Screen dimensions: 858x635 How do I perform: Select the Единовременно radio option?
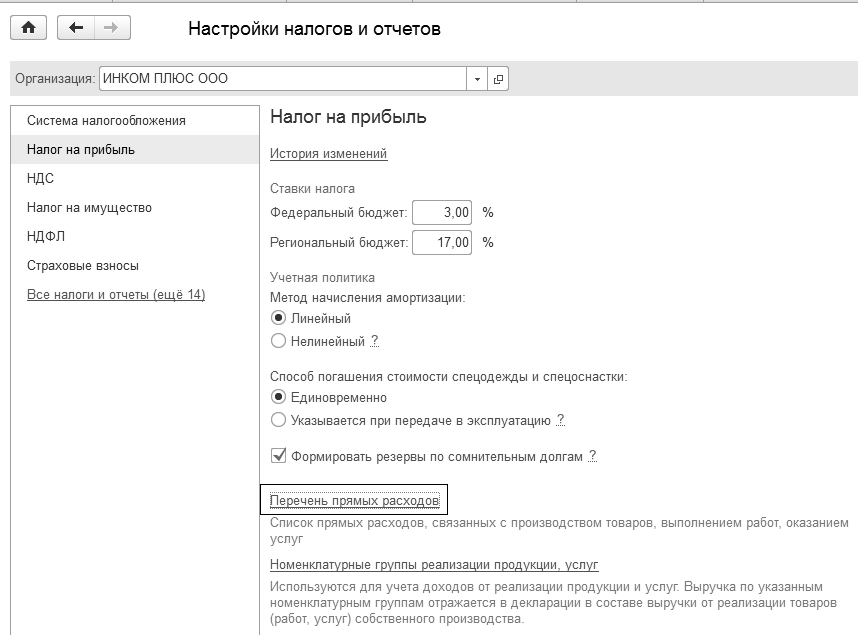coord(279,397)
